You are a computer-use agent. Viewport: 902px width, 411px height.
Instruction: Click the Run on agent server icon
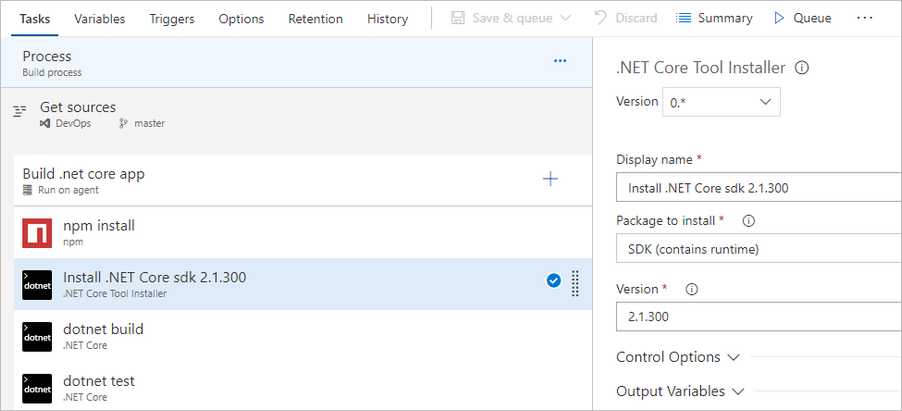tap(28, 190)
